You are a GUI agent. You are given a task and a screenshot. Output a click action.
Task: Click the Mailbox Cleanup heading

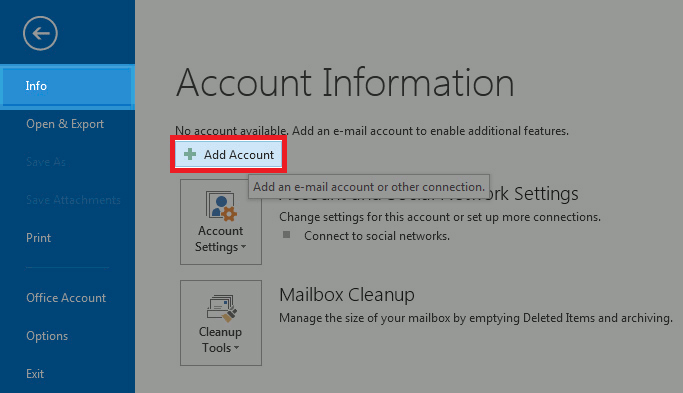click(x=347, y=295)
